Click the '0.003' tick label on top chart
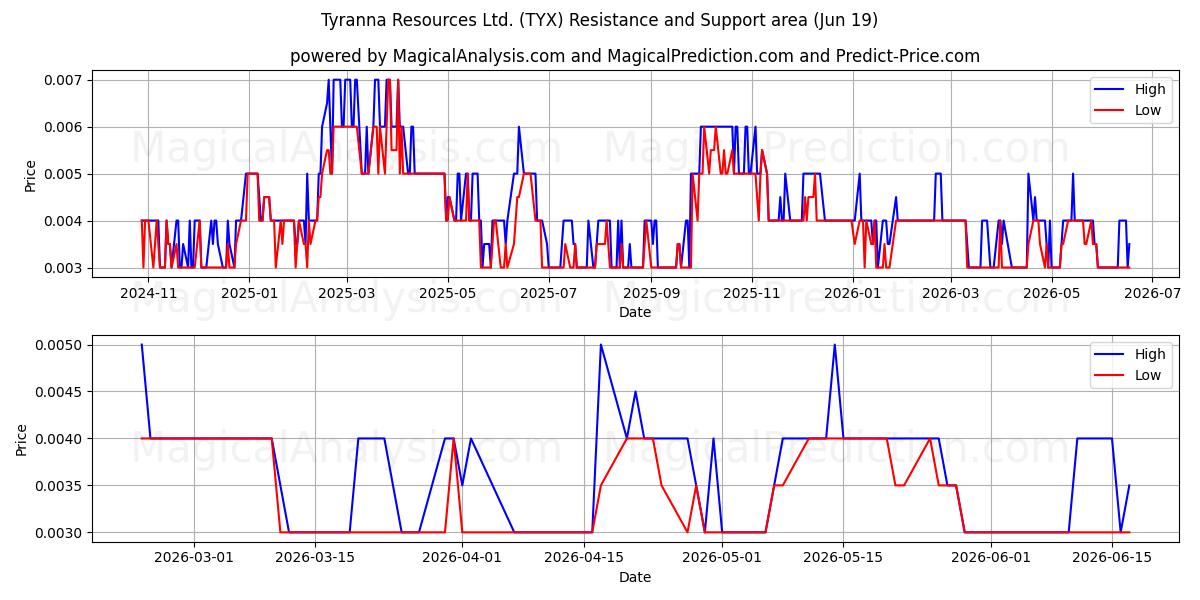The width and height of the screenshot is (1200, 600). pyautogui.click(x=66, y=268)
